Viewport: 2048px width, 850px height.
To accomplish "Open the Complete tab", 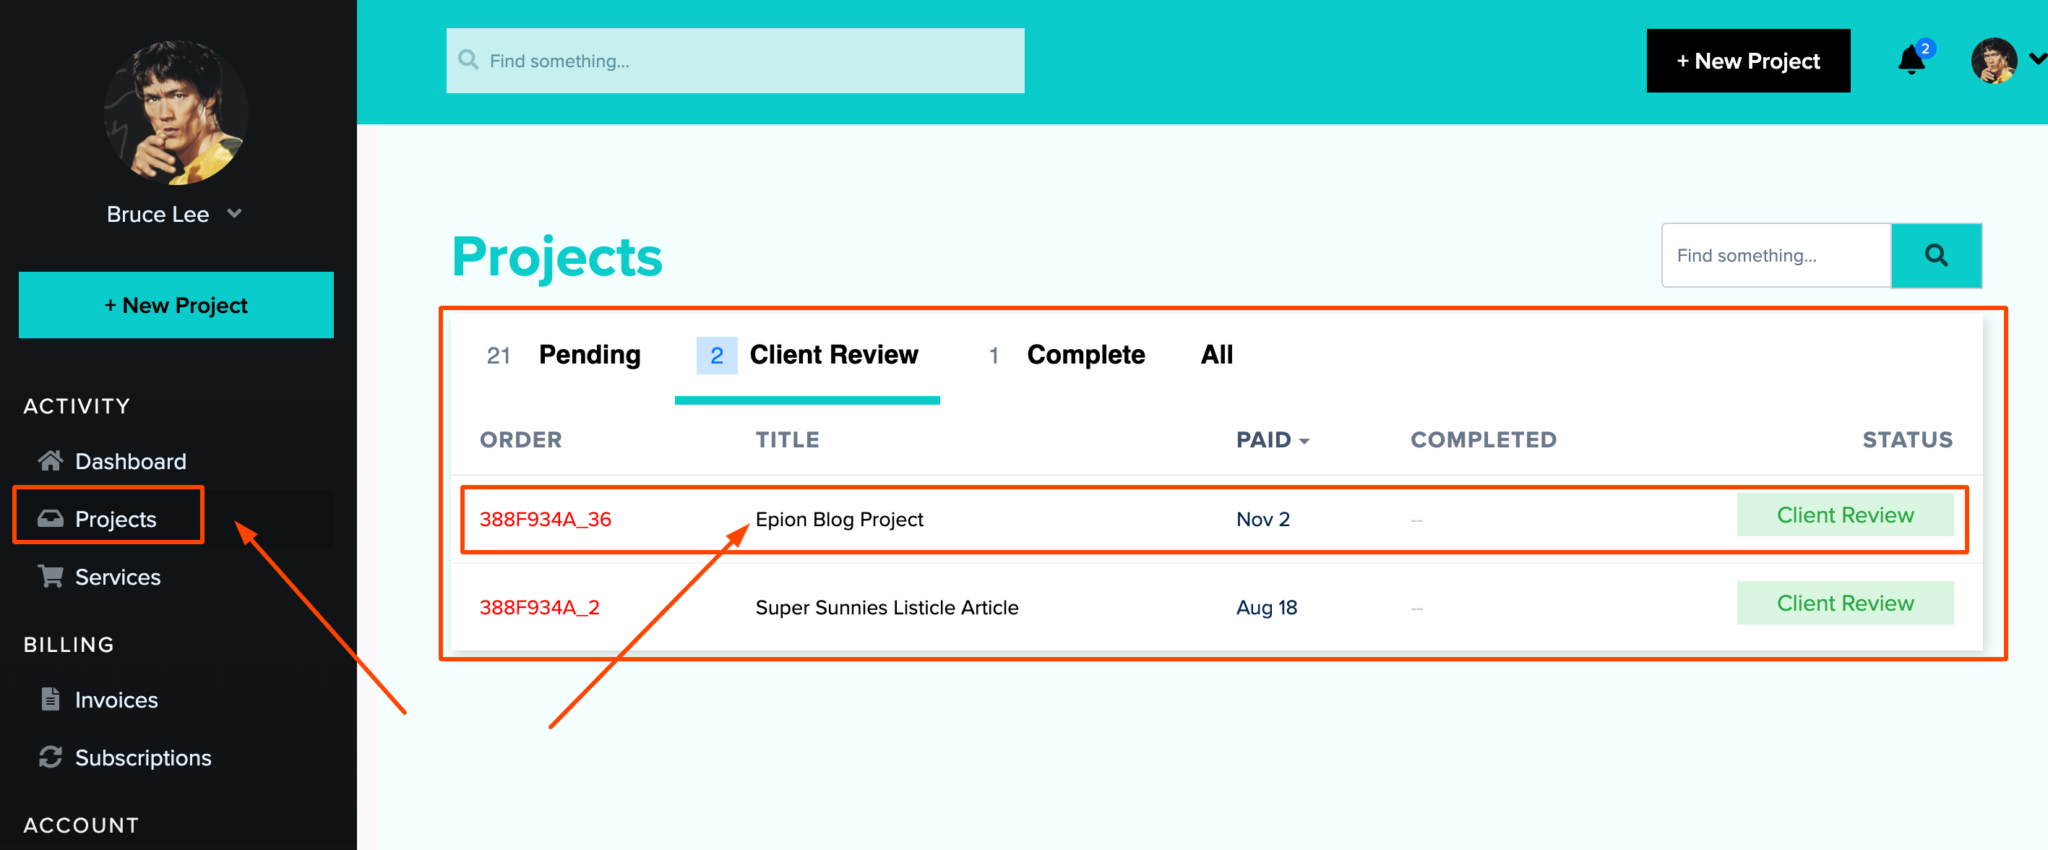I will tap(1085, 354).
